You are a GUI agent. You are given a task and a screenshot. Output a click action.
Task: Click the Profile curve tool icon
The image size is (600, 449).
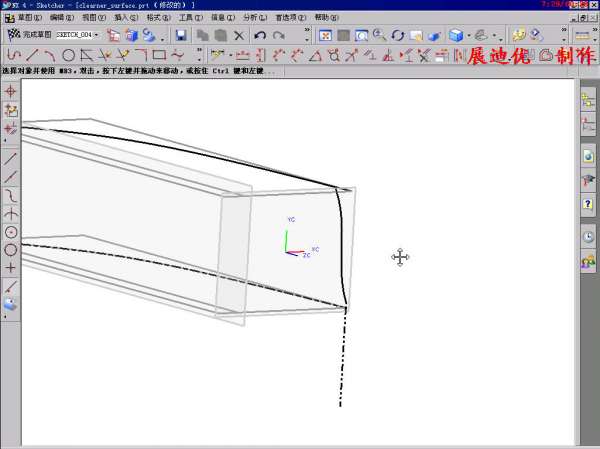(14, 55)
